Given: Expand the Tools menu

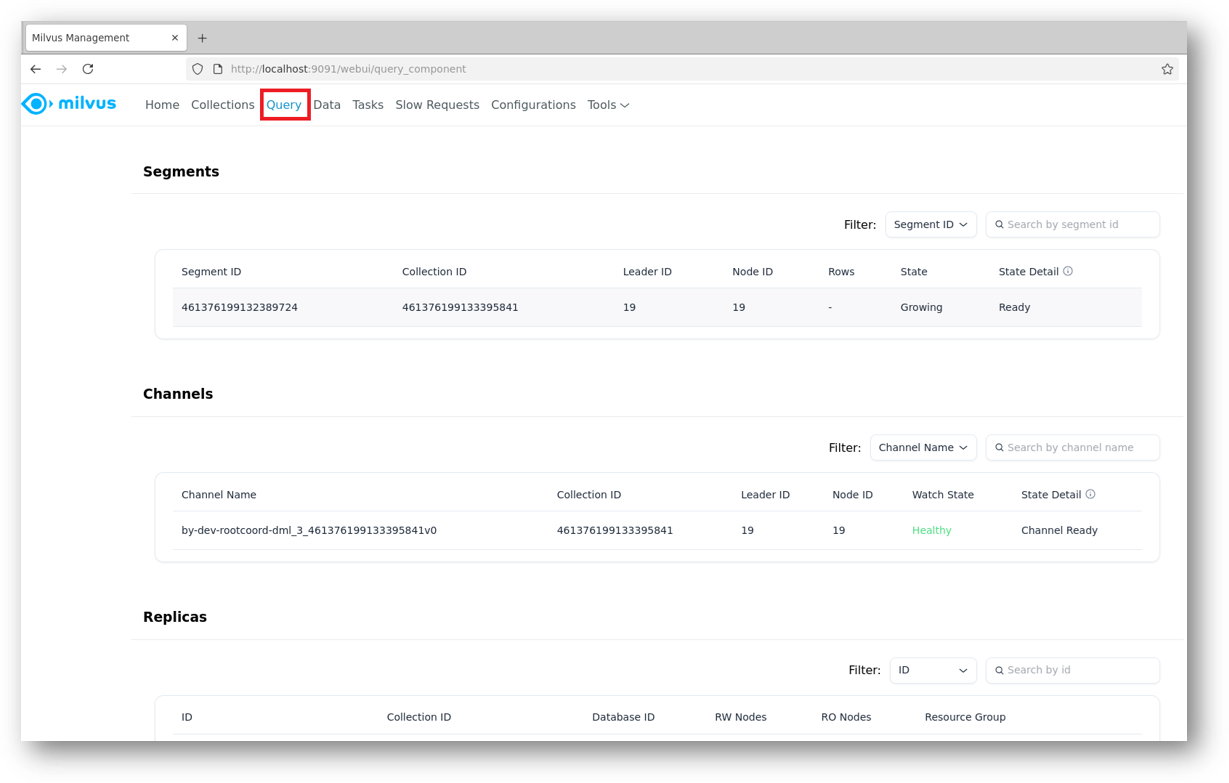Looking at the screenshot, I should click(x=608, y=105).
